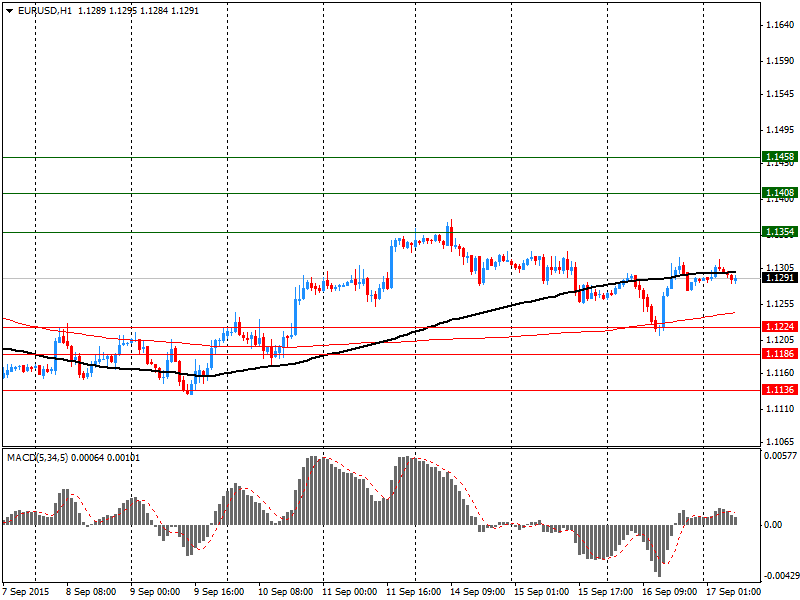Click the current price label 1.1291
Screen dimensions: 800x600
pos(780,278)
